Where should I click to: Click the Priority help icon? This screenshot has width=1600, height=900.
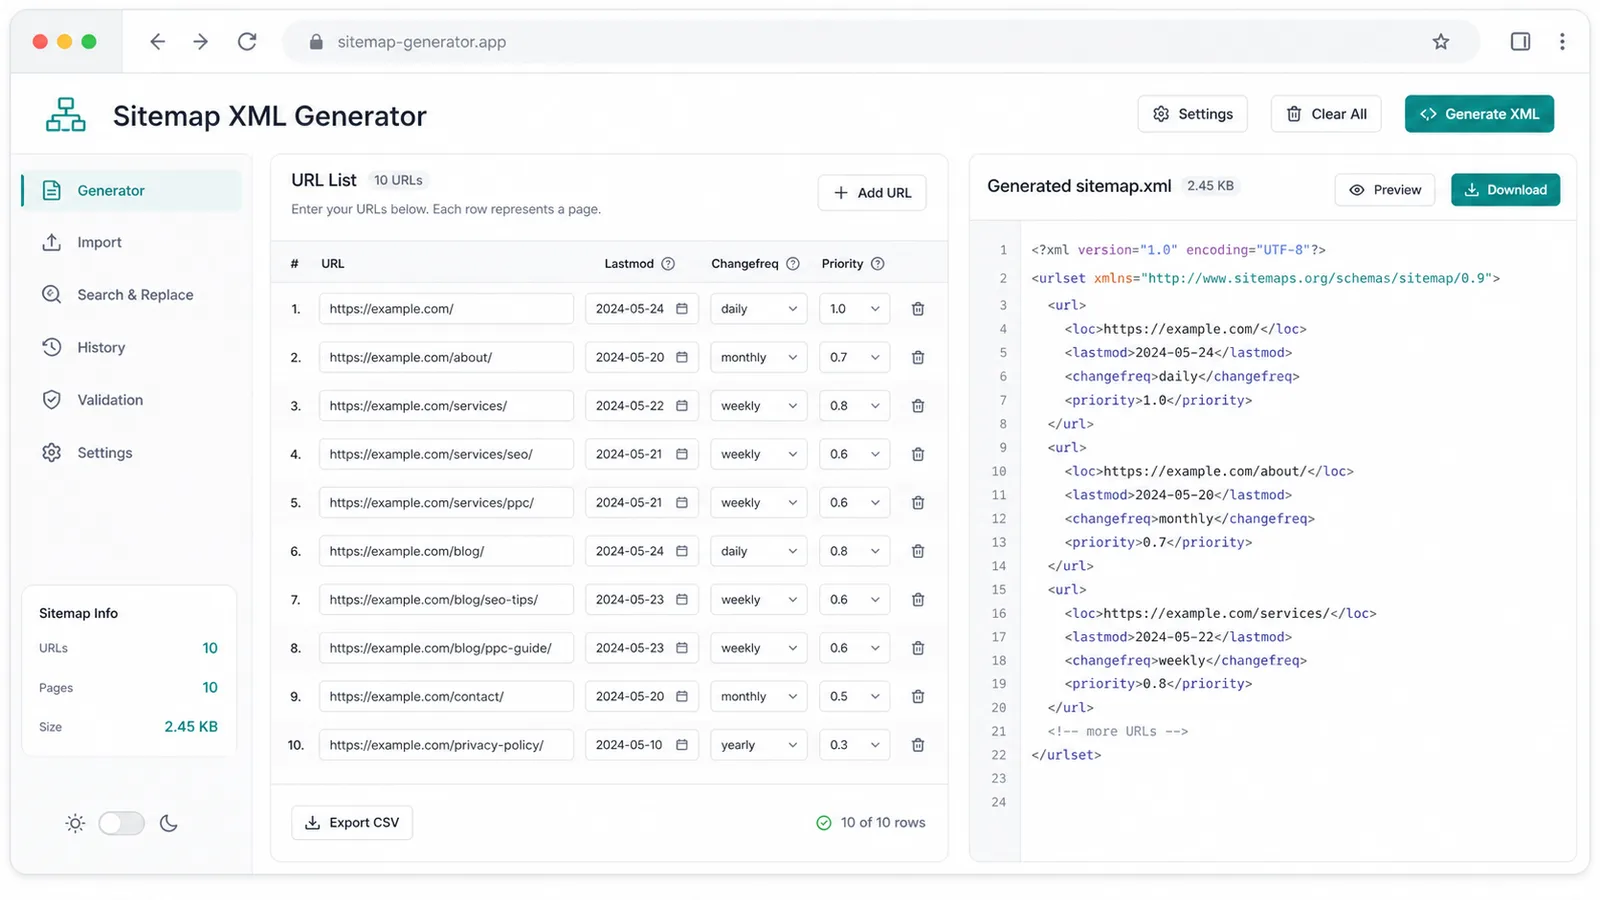point(878,264)
